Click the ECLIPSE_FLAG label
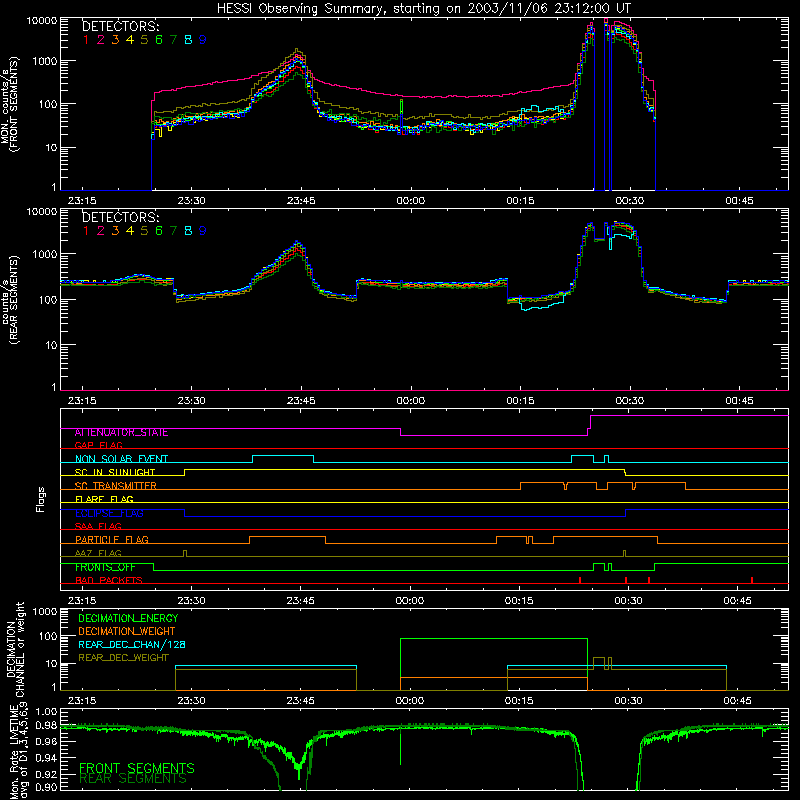This screenshot has width=800, height=800. tap(109, 513)
